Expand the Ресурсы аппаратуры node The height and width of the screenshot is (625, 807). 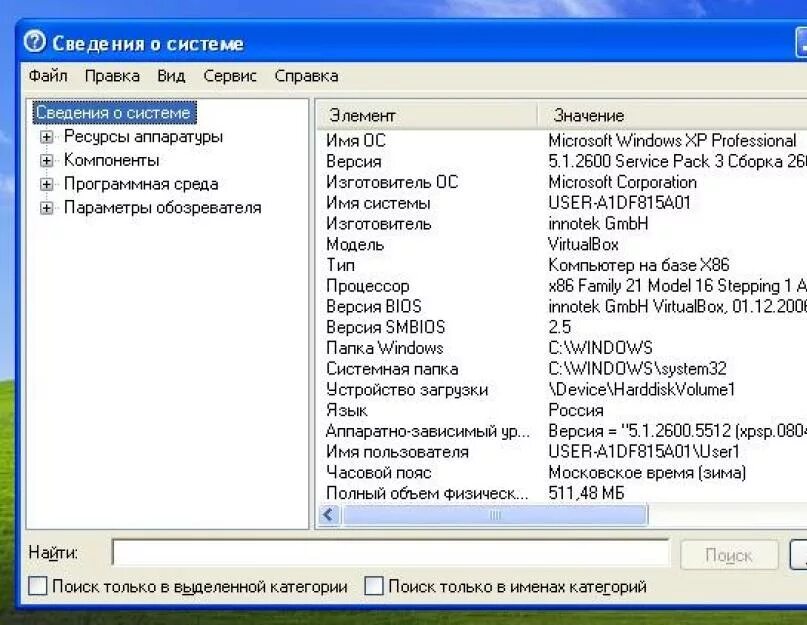(x=46, y=137)
